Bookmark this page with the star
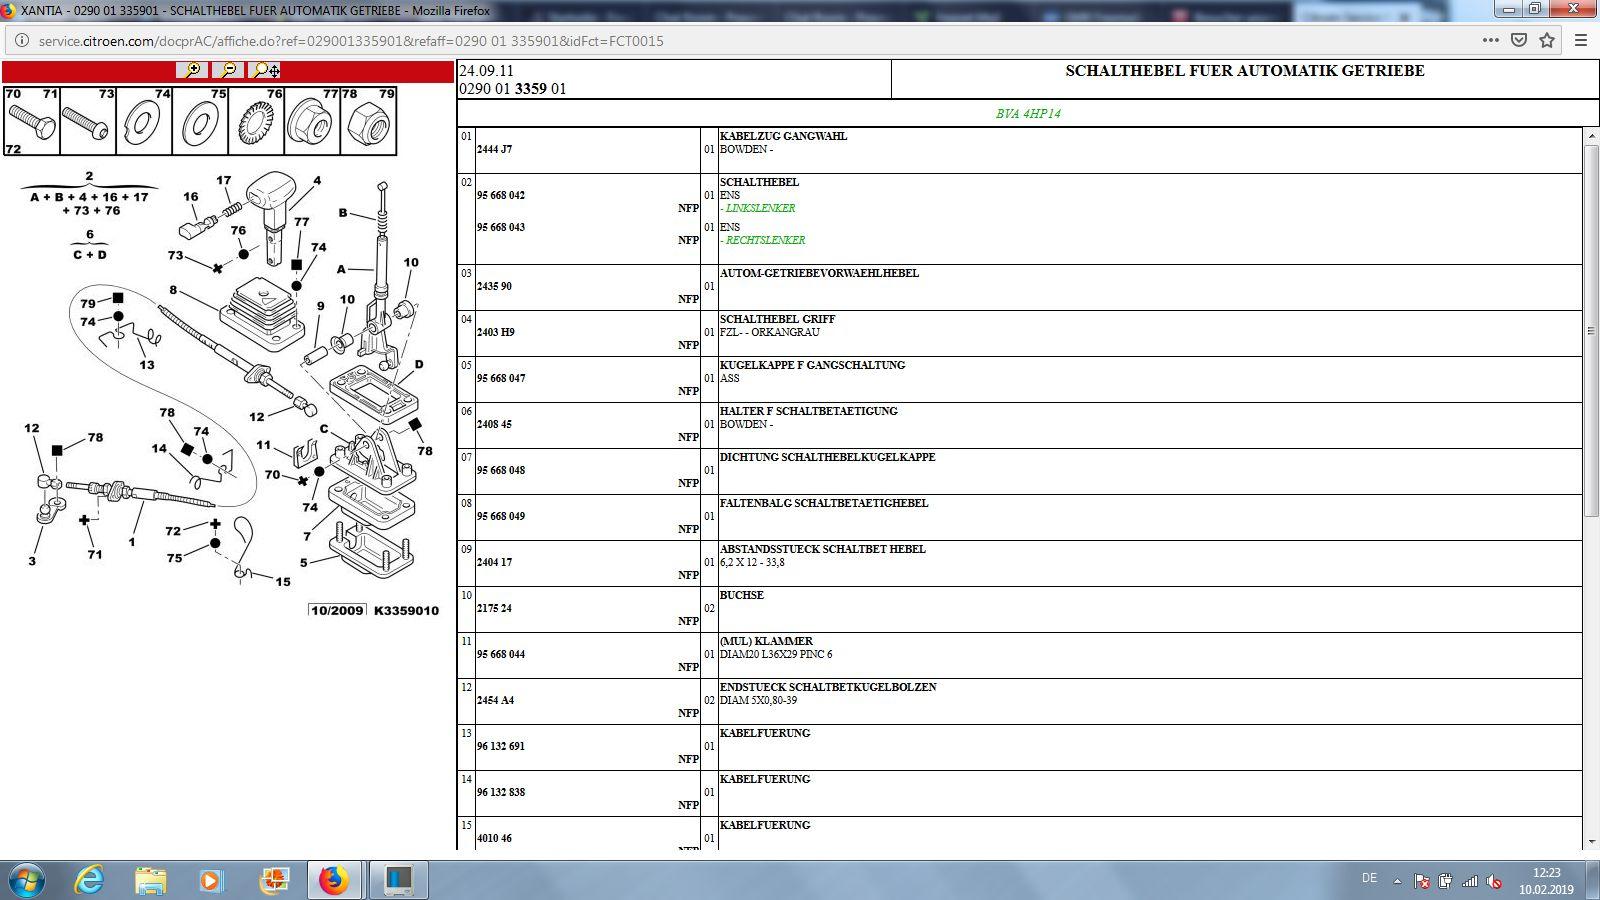Screen dimensions: 1600x900 pyautogui.click(x=1547, y=41)
